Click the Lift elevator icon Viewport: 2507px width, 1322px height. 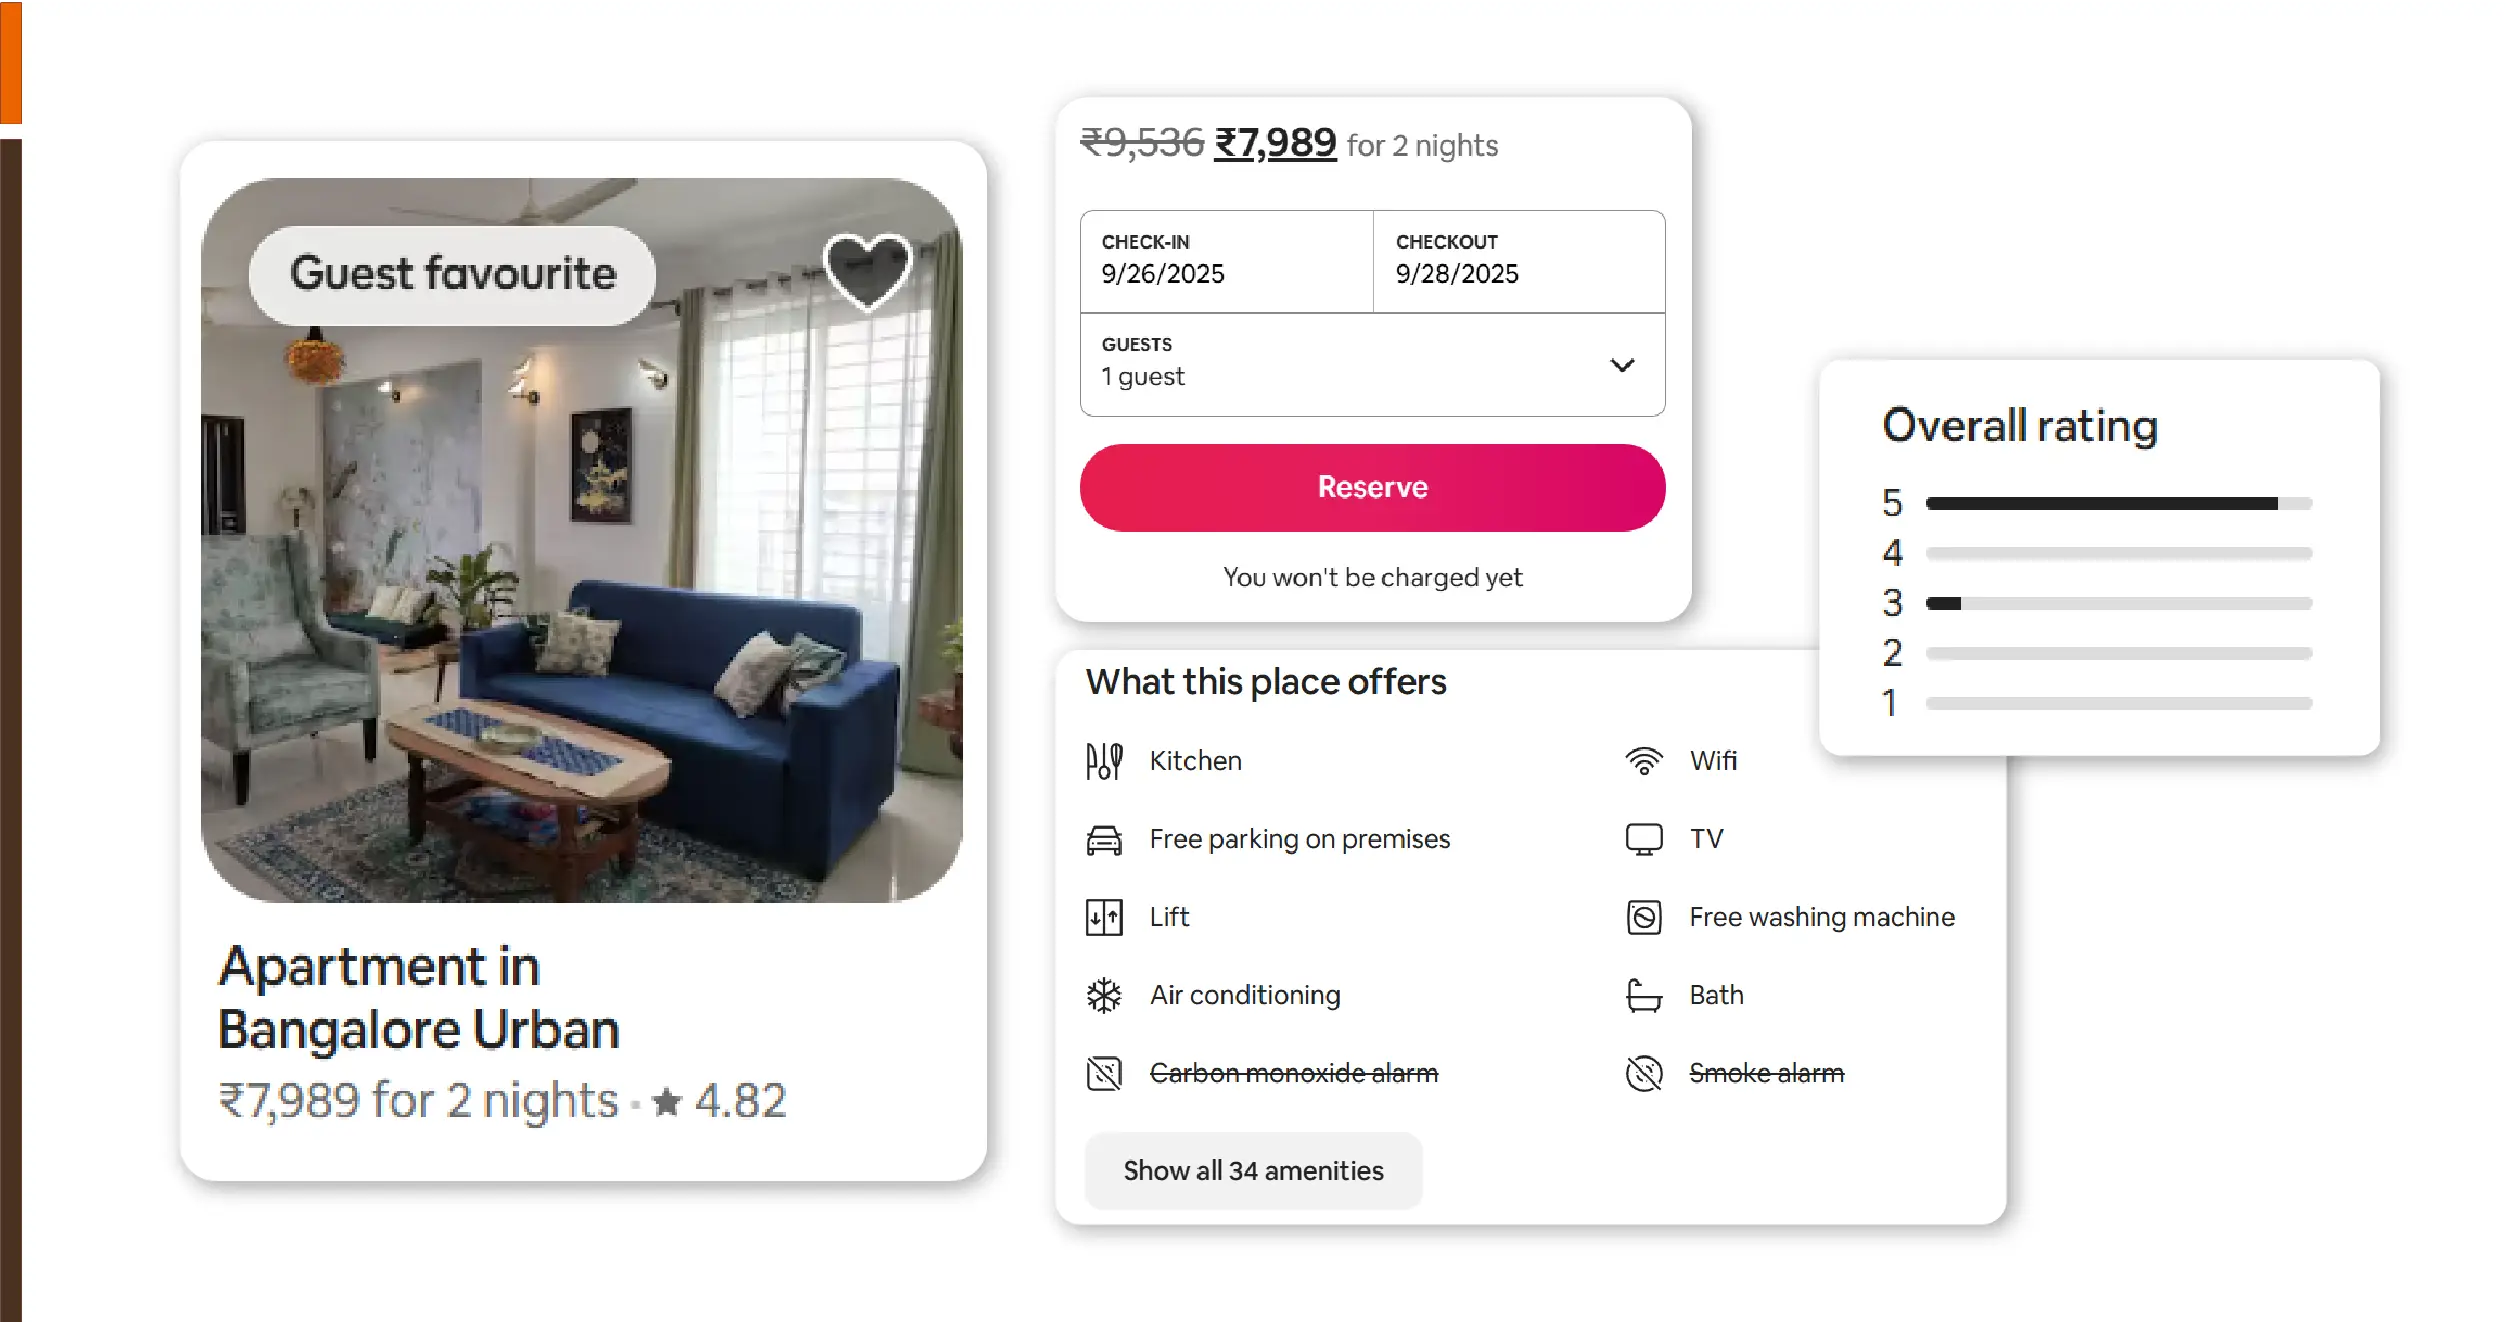tap(1104, 917)
